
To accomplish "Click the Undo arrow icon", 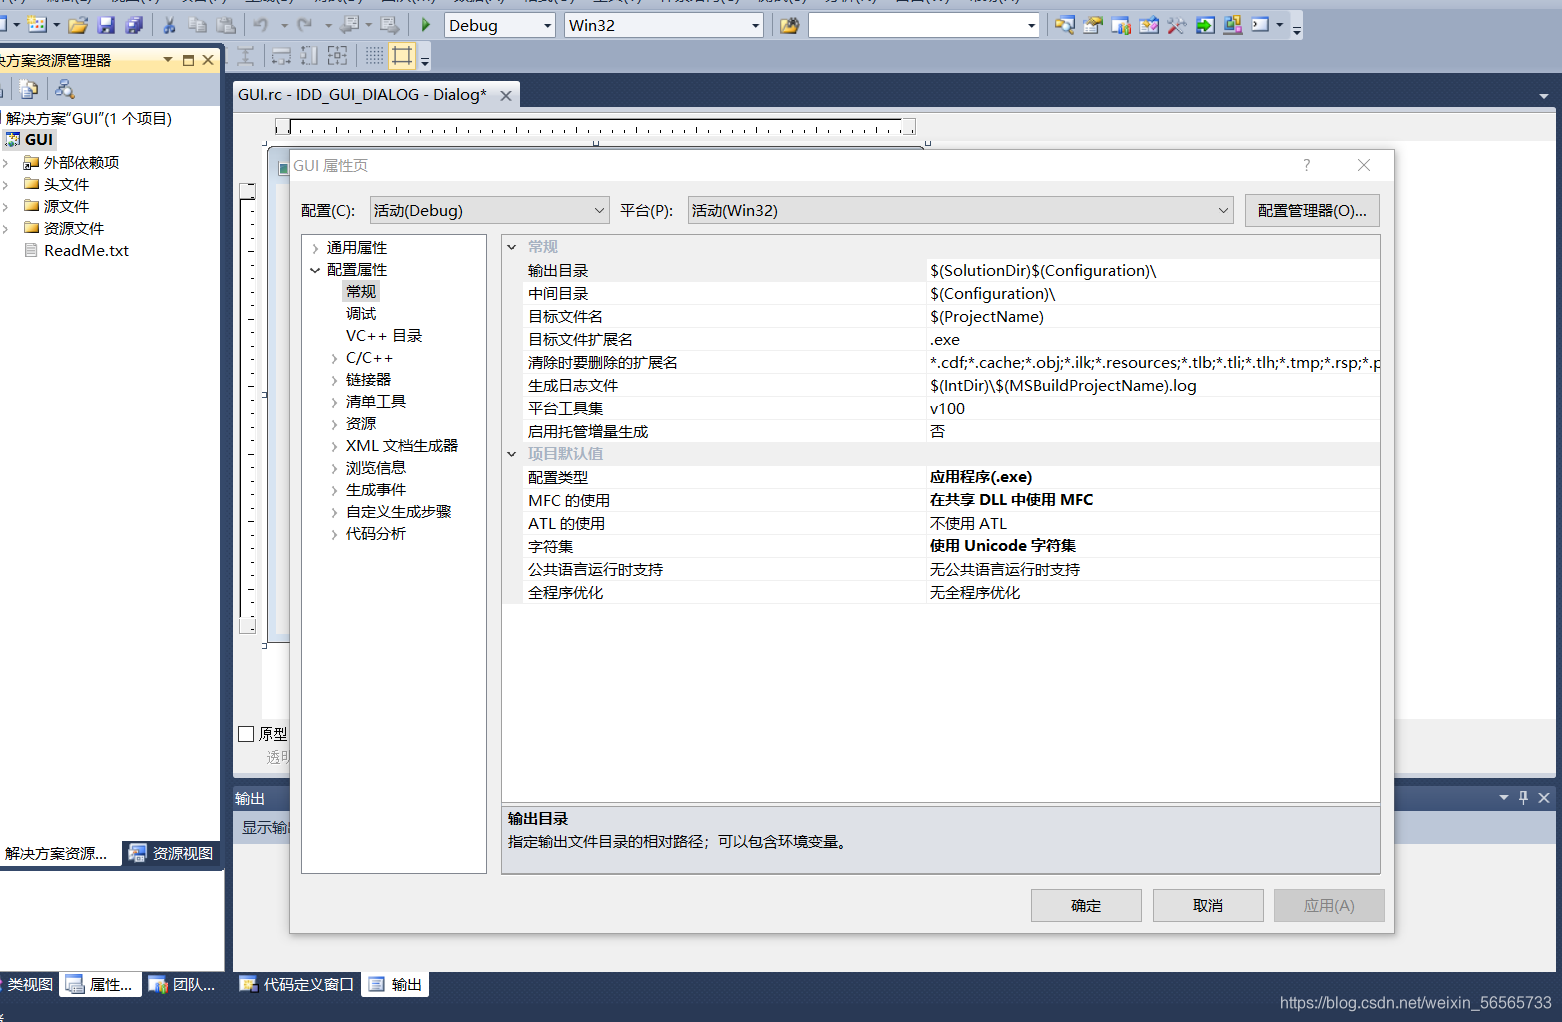I will (x=261, y=25).
